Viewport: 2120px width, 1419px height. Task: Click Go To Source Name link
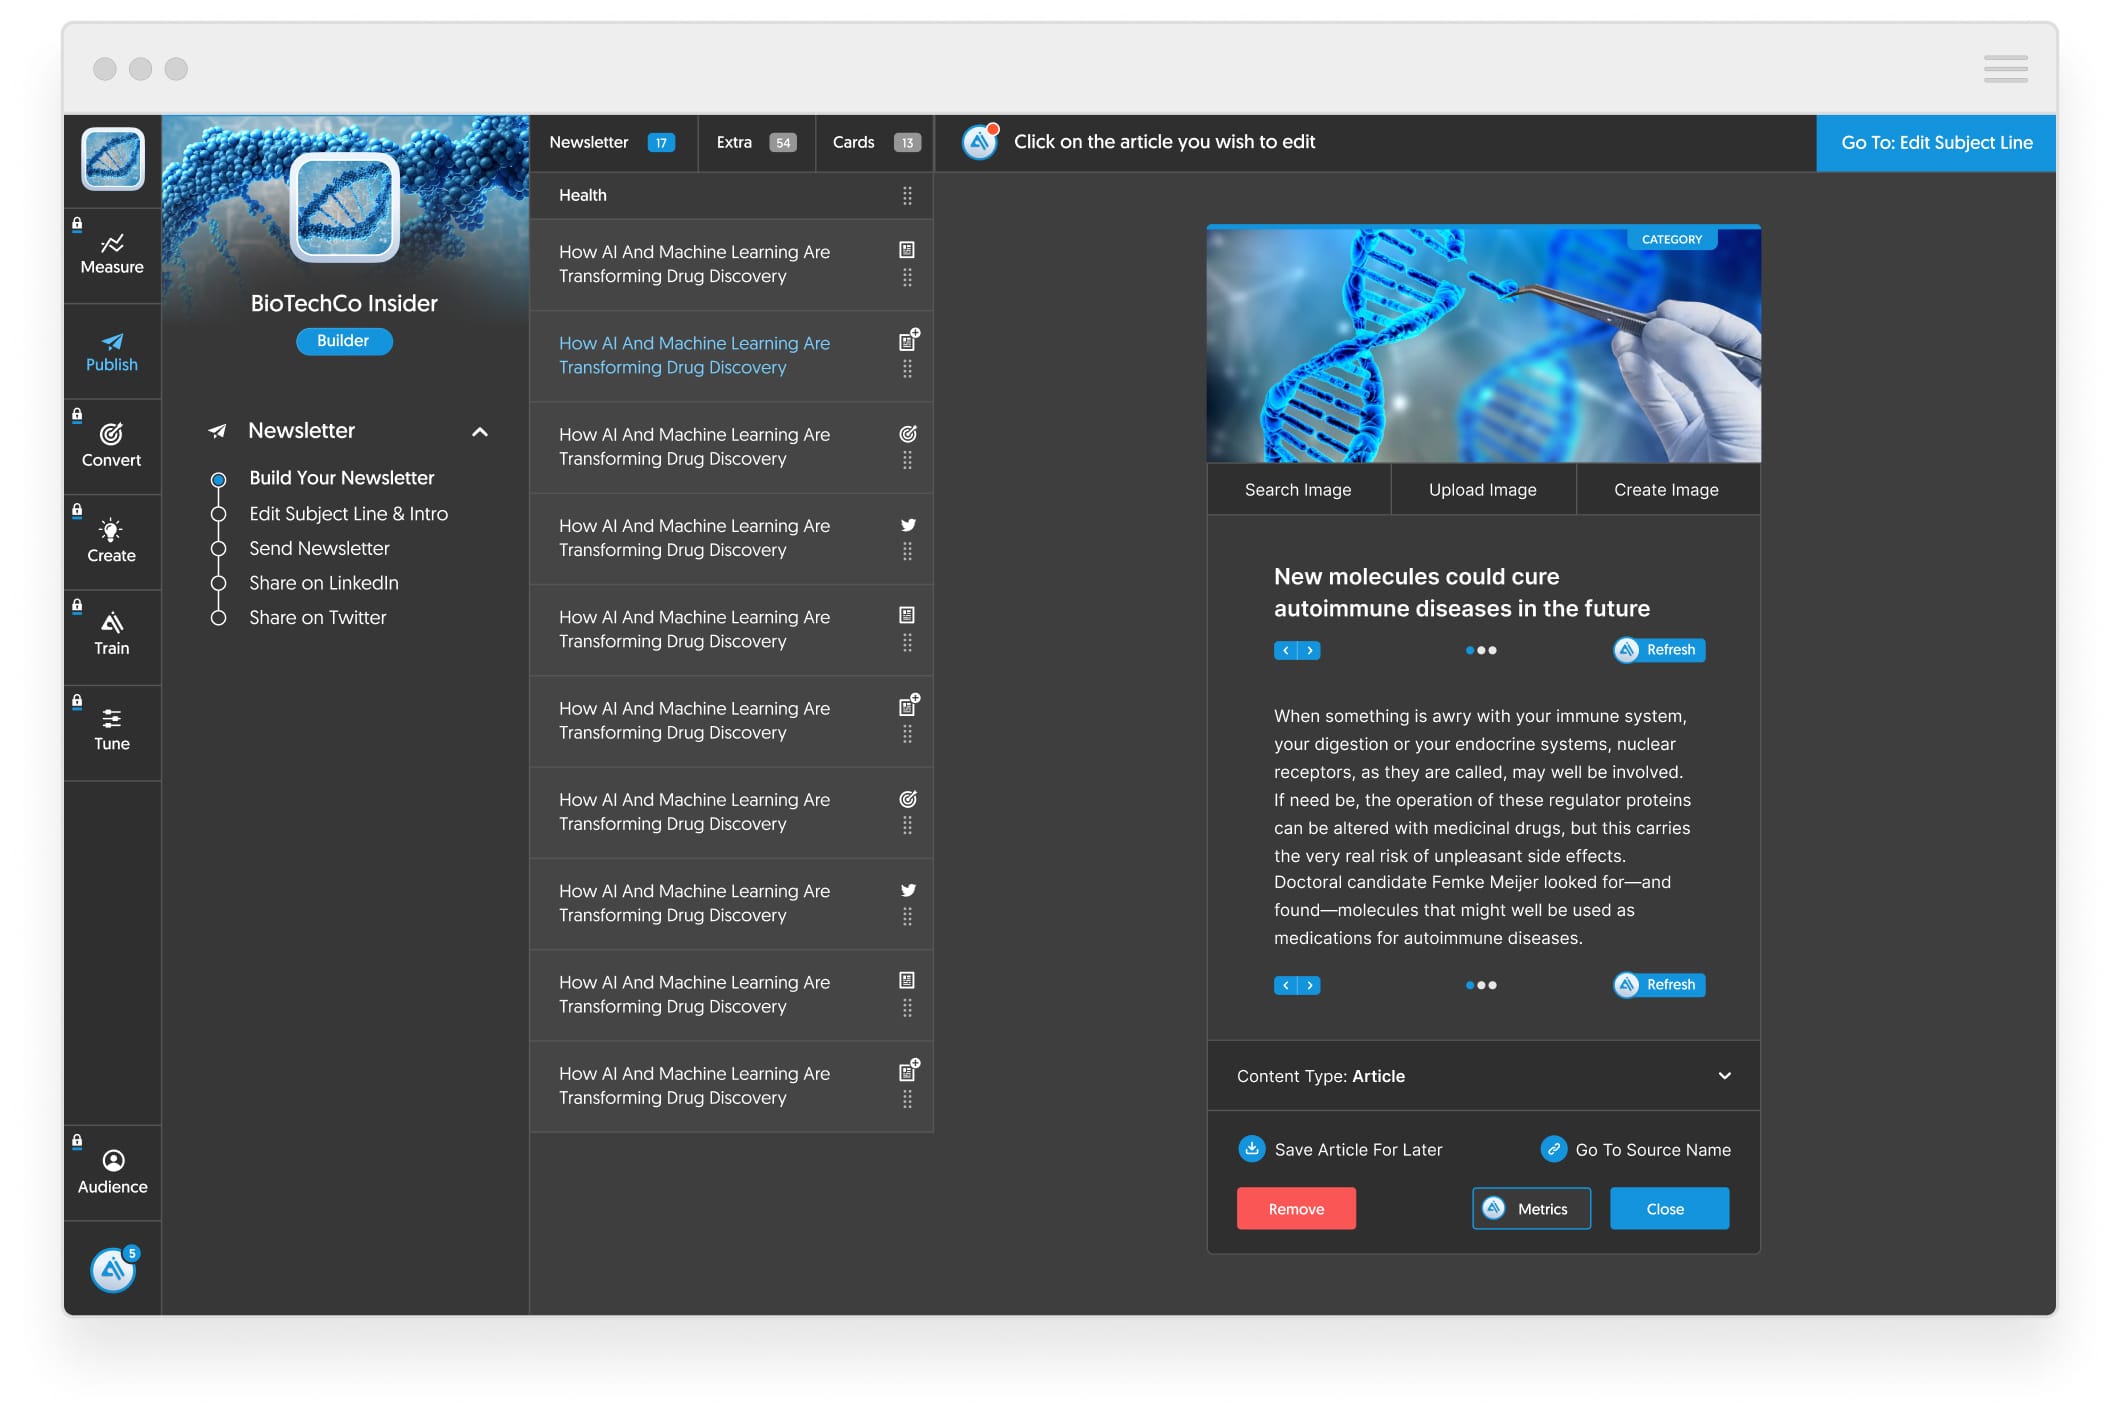(1653, 1150)
